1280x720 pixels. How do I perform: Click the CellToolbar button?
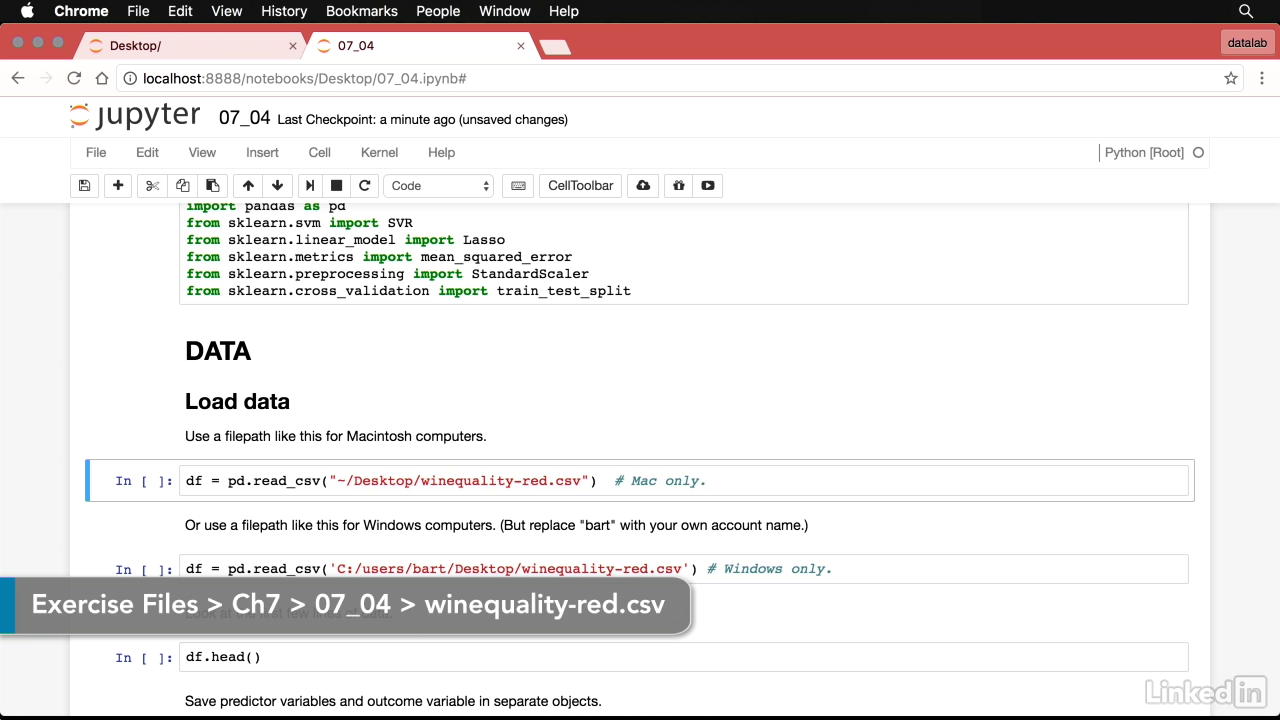(580, 186)
